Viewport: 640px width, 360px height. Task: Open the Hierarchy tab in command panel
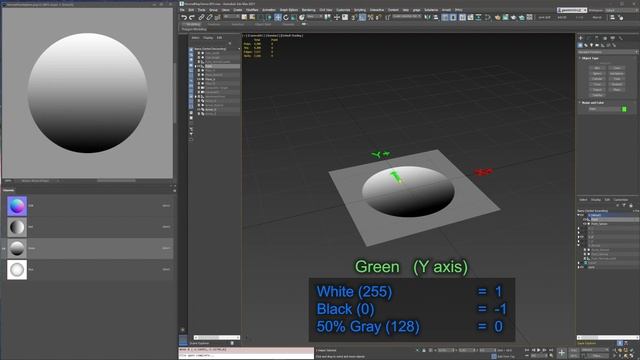click(x=597, y=38)
